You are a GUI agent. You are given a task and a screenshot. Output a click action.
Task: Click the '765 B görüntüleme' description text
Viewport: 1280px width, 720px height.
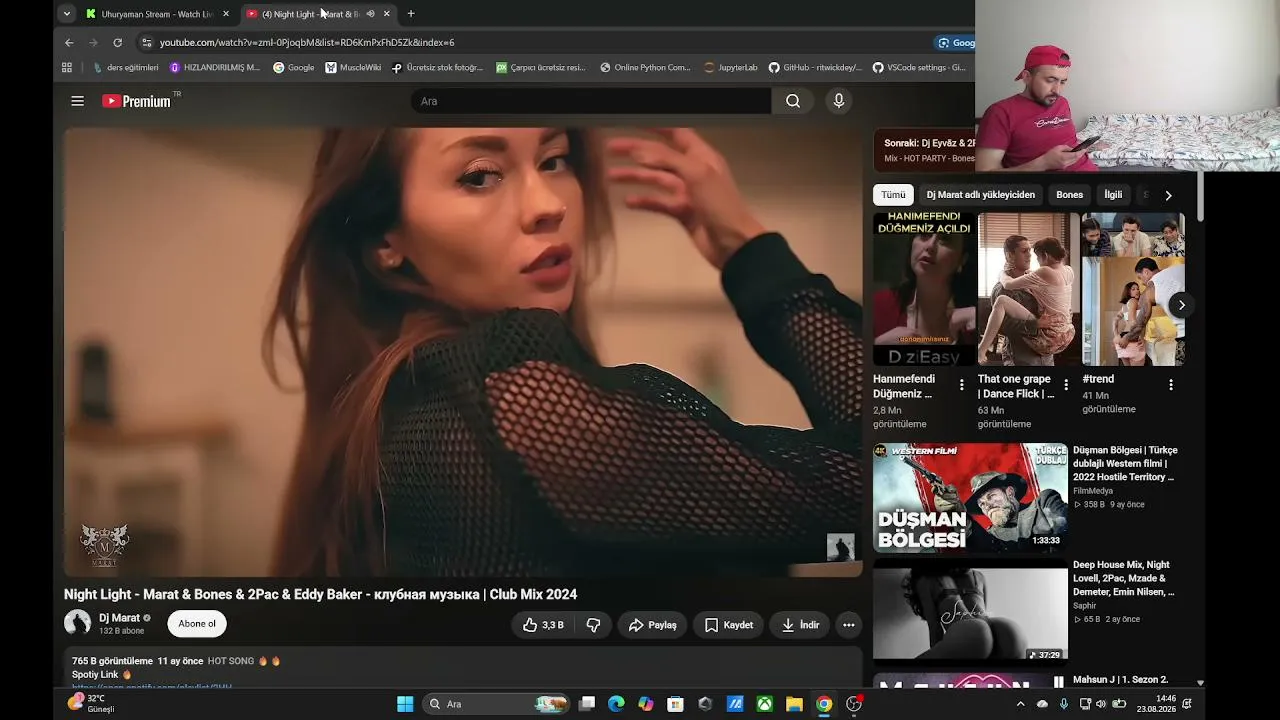point(112,661)
